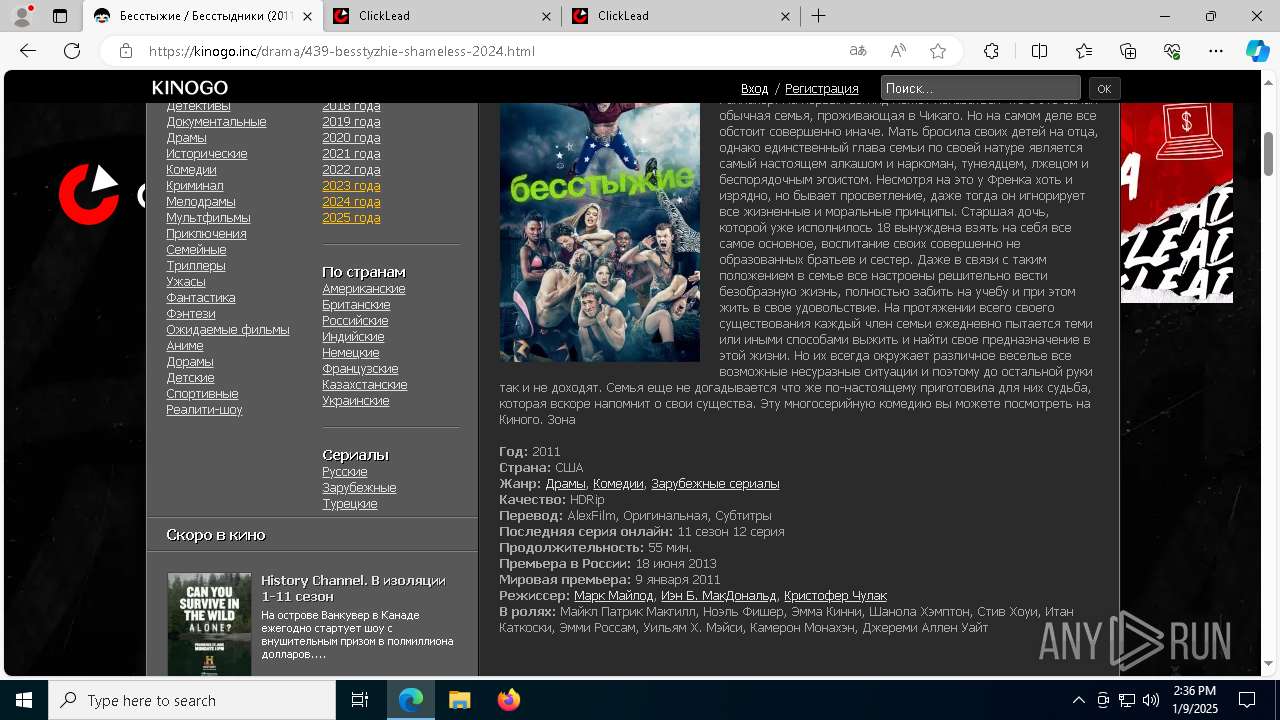Open volume control in tray
The height and width of the screenshot is (720, 1280).
coord(1151,700)
